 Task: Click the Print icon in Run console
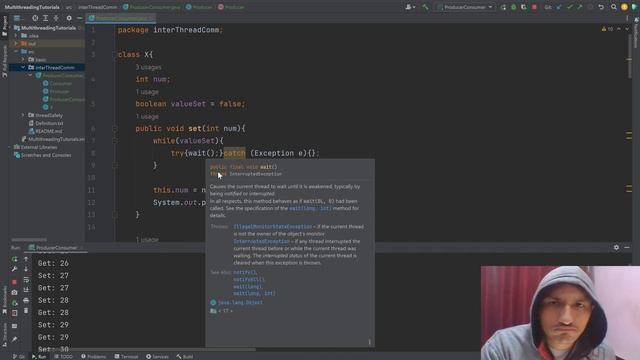pyautogui.click(x=26, y=300)
